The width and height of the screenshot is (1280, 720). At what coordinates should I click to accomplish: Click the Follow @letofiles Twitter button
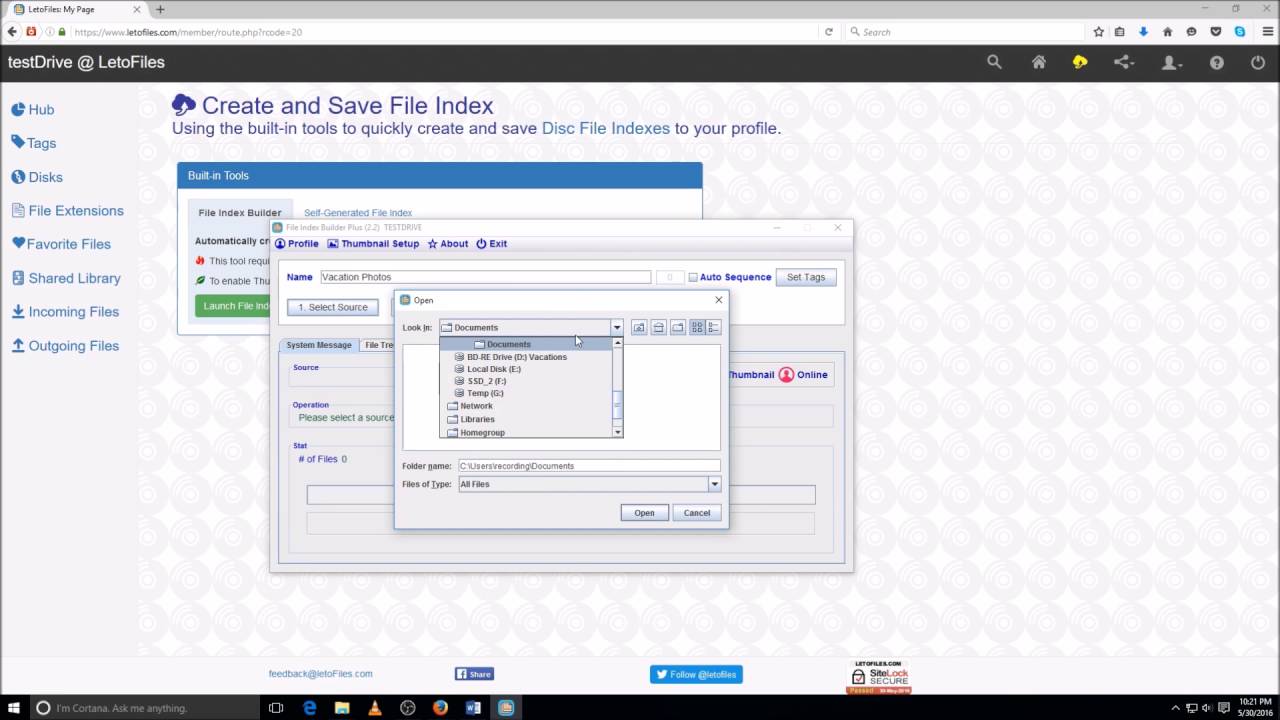click(x=696, y=675)
